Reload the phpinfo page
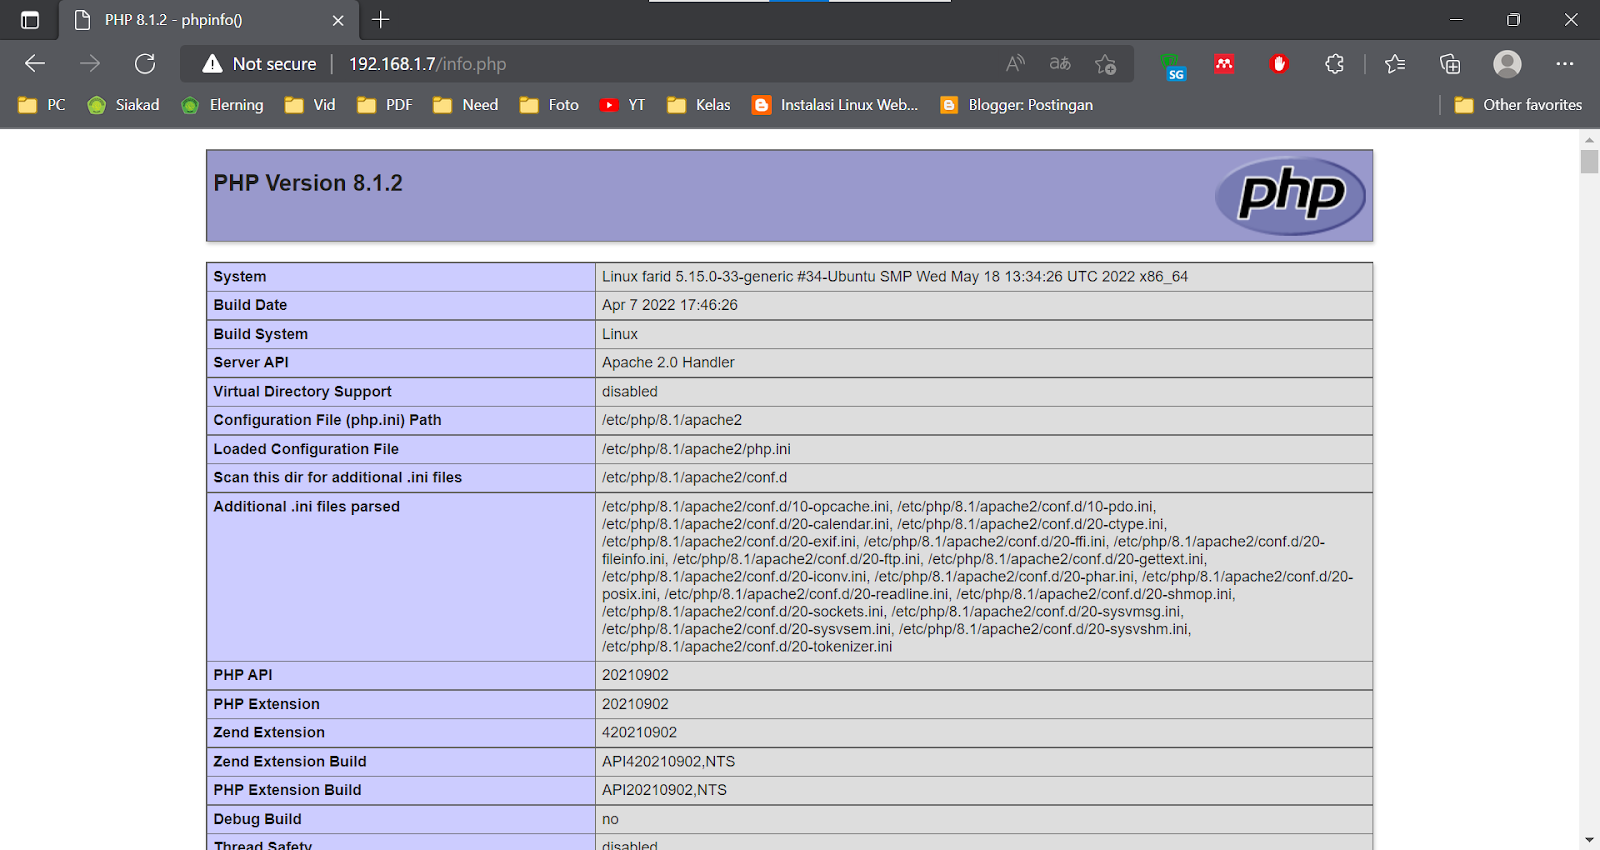 coord(145,64)
